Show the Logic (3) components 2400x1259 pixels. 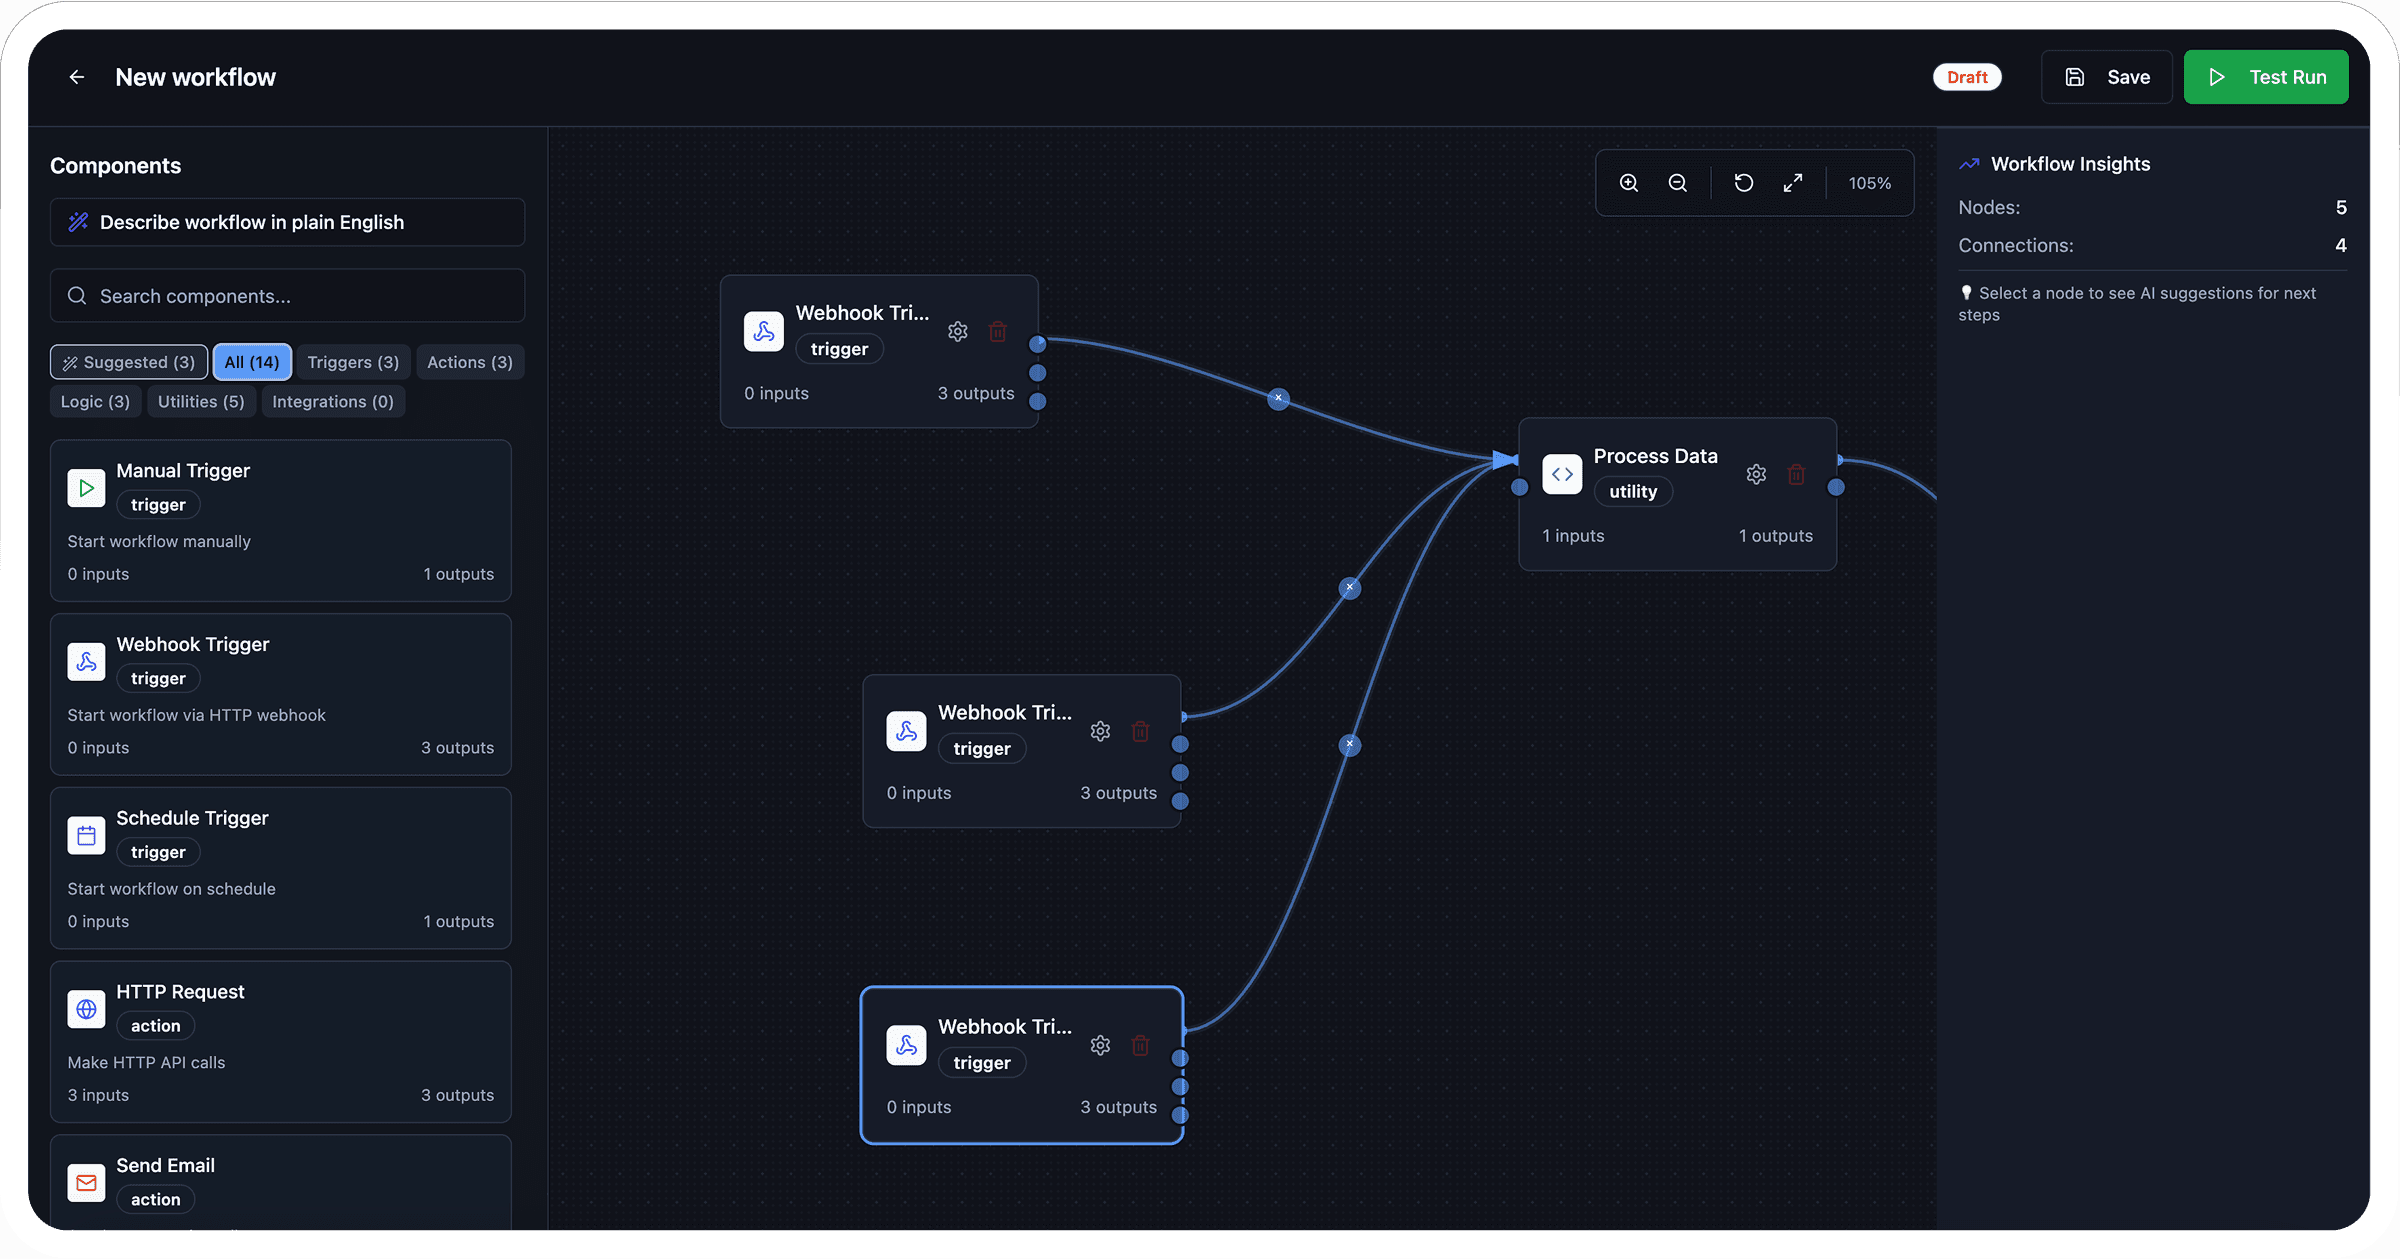click(95, 401)
